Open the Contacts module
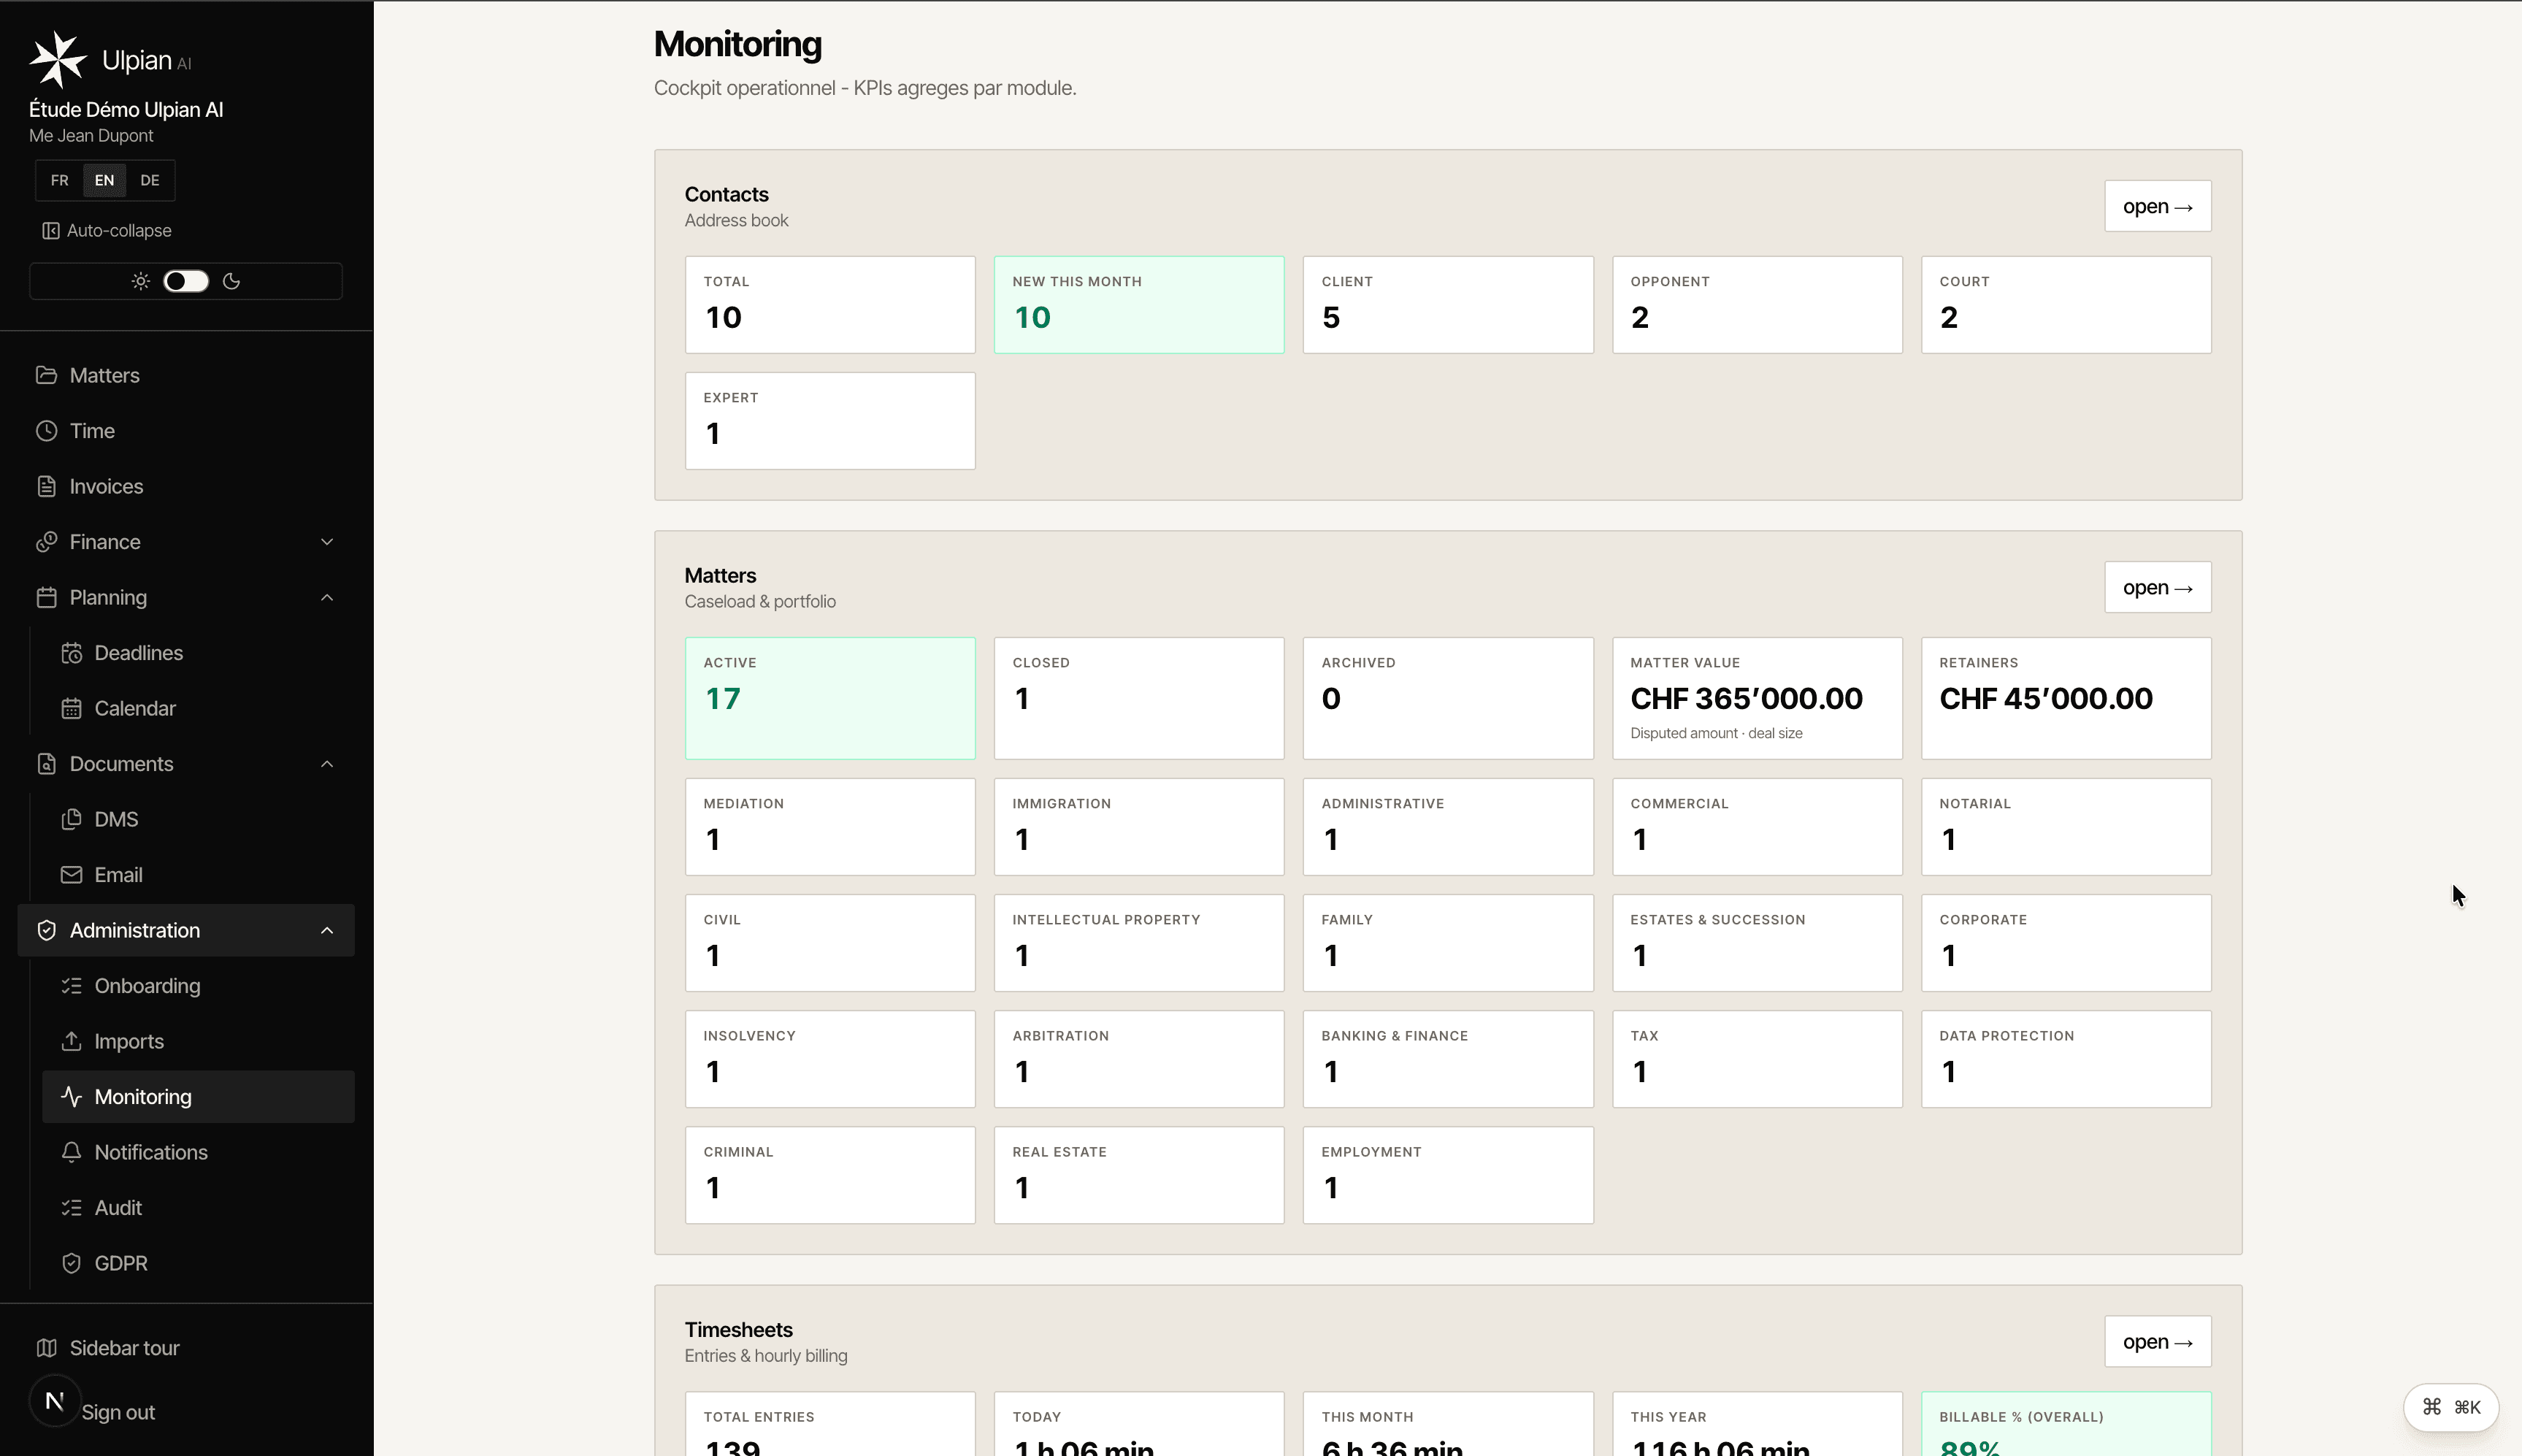 pos(2158,206)
